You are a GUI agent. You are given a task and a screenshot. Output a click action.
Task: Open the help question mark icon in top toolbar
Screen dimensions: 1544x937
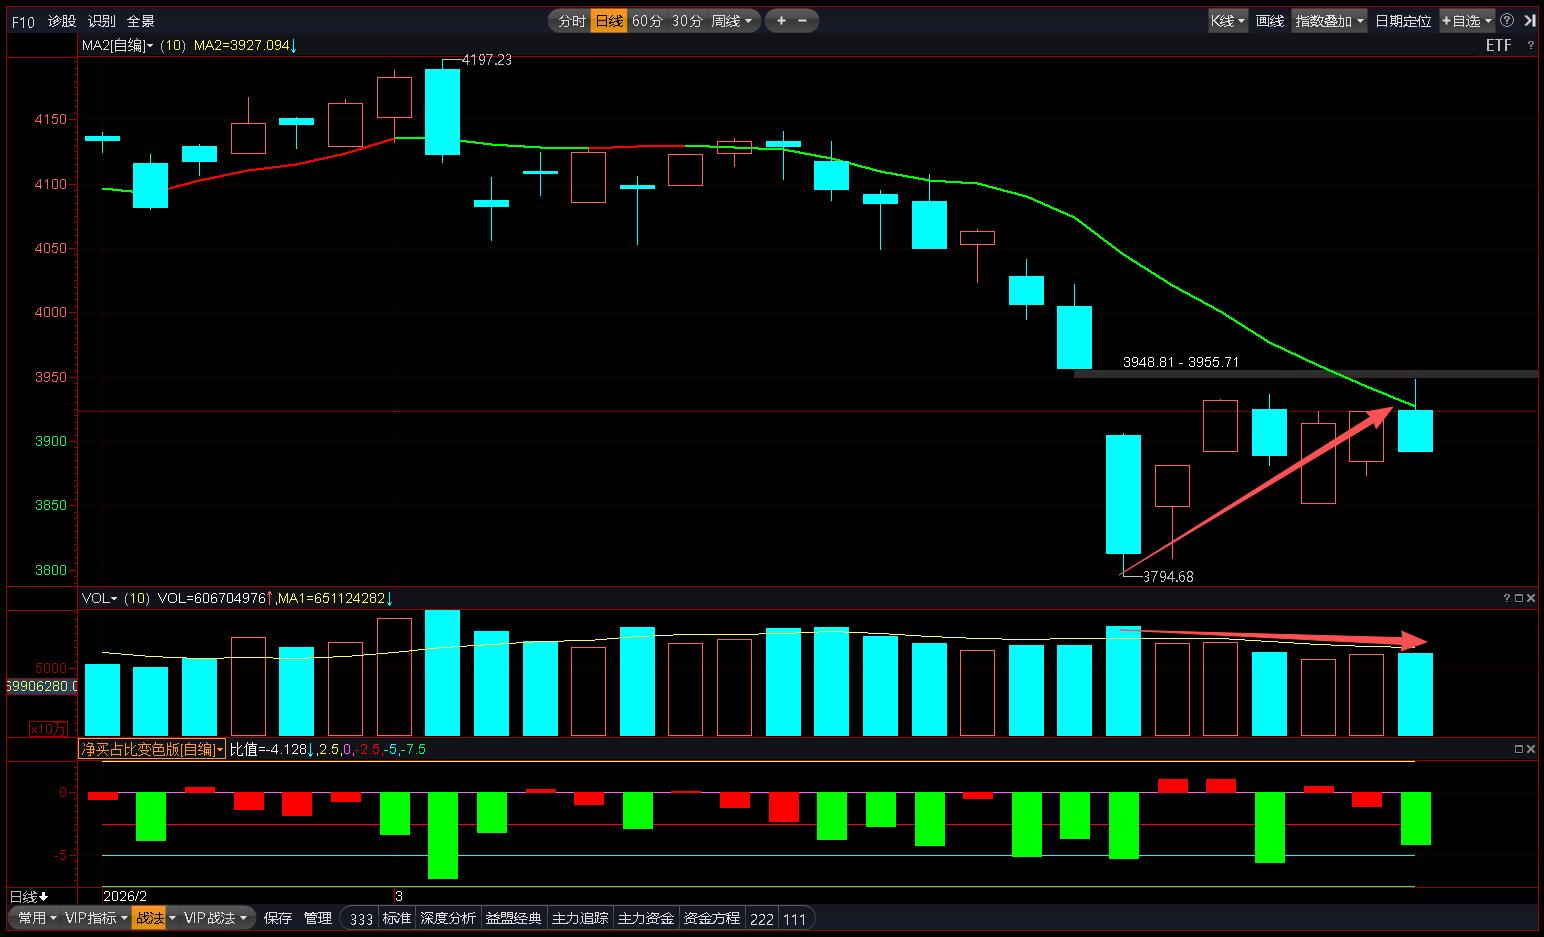1505,21
